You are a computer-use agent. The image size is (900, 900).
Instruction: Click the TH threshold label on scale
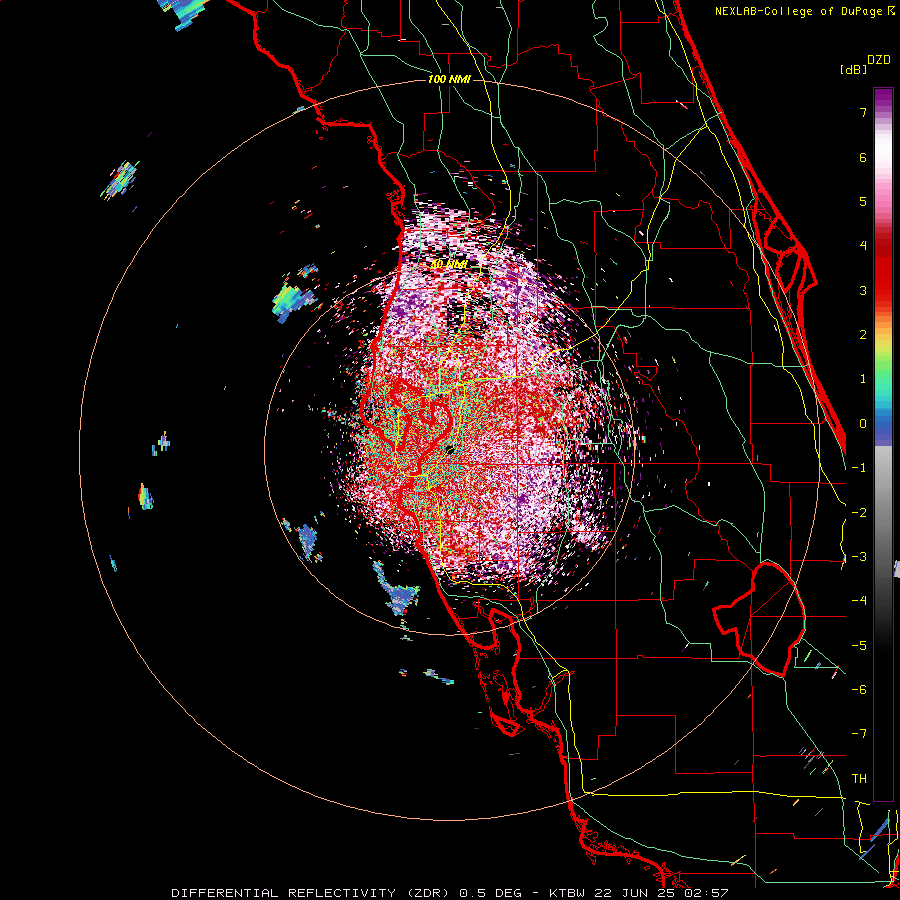pos(859,779)
